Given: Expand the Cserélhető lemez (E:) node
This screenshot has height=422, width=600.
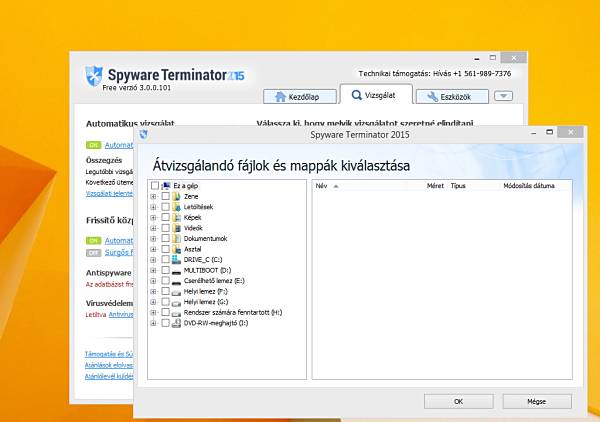Looking at the screenshot, I should (153, 281).
